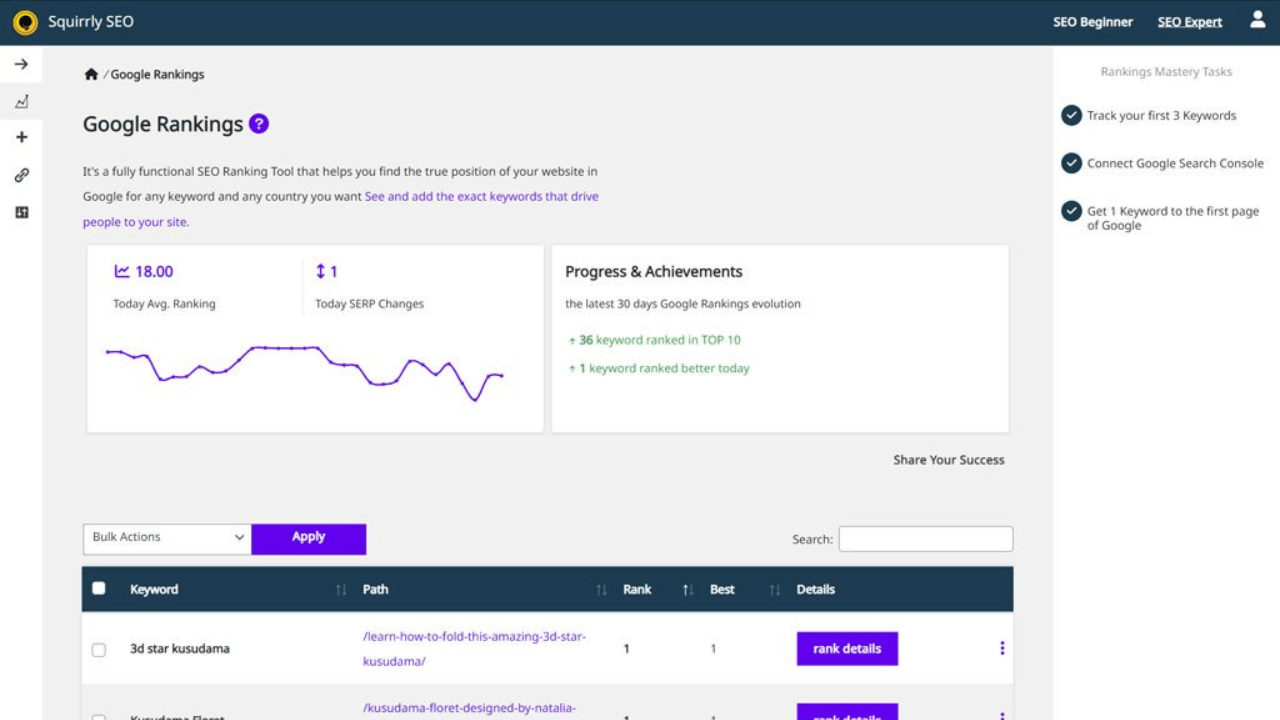The image size is (1280, 720).
Task: Open three-dot menu for 3d star kusudama row
Action: pyautogui.click(x=1002, y=648)
